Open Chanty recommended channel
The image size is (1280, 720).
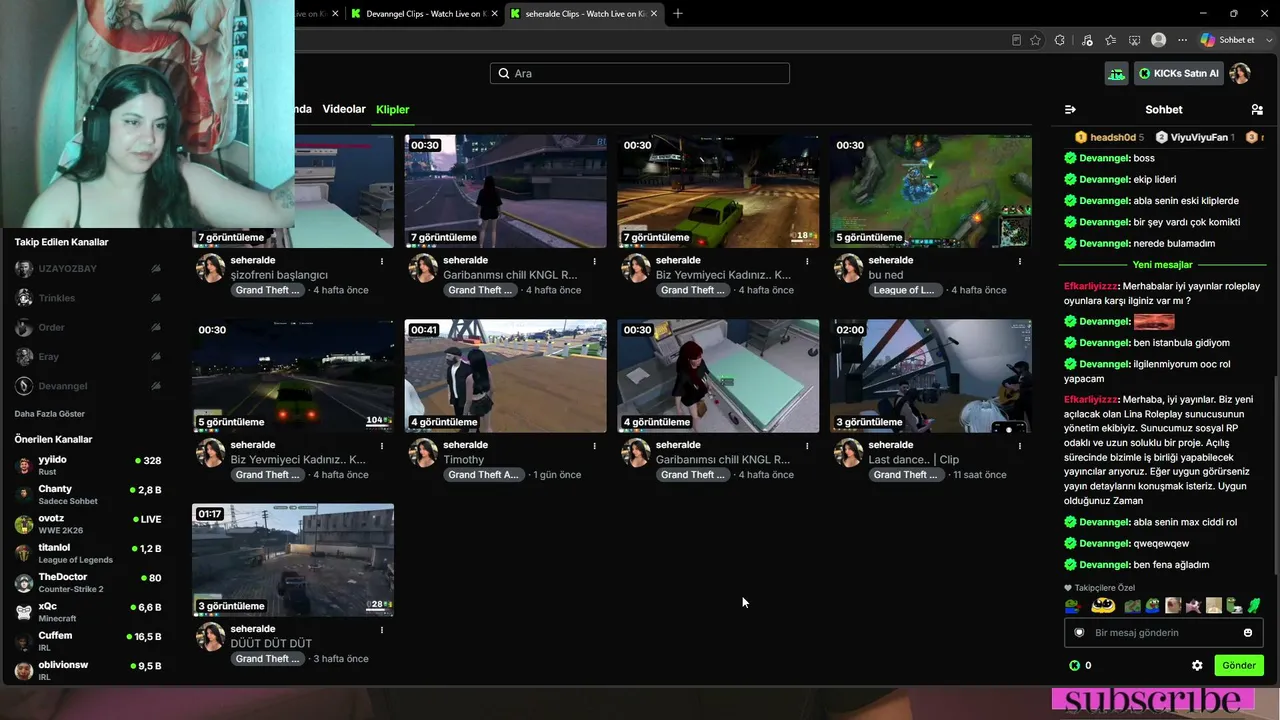tap(88, 494)
